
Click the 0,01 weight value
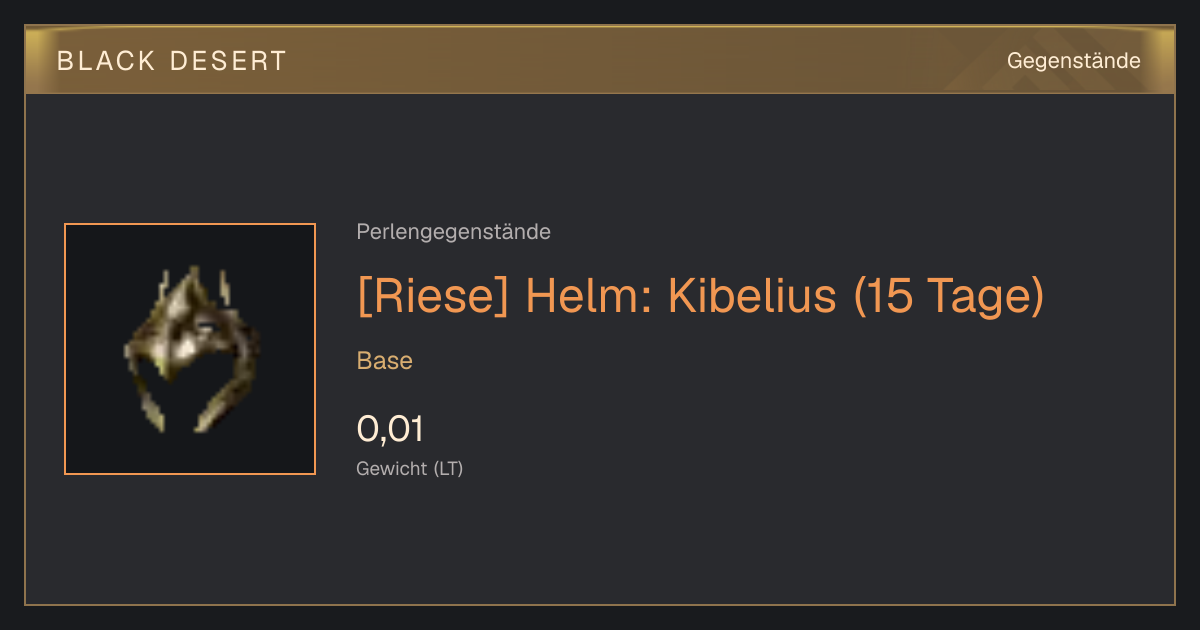point(390,429)
